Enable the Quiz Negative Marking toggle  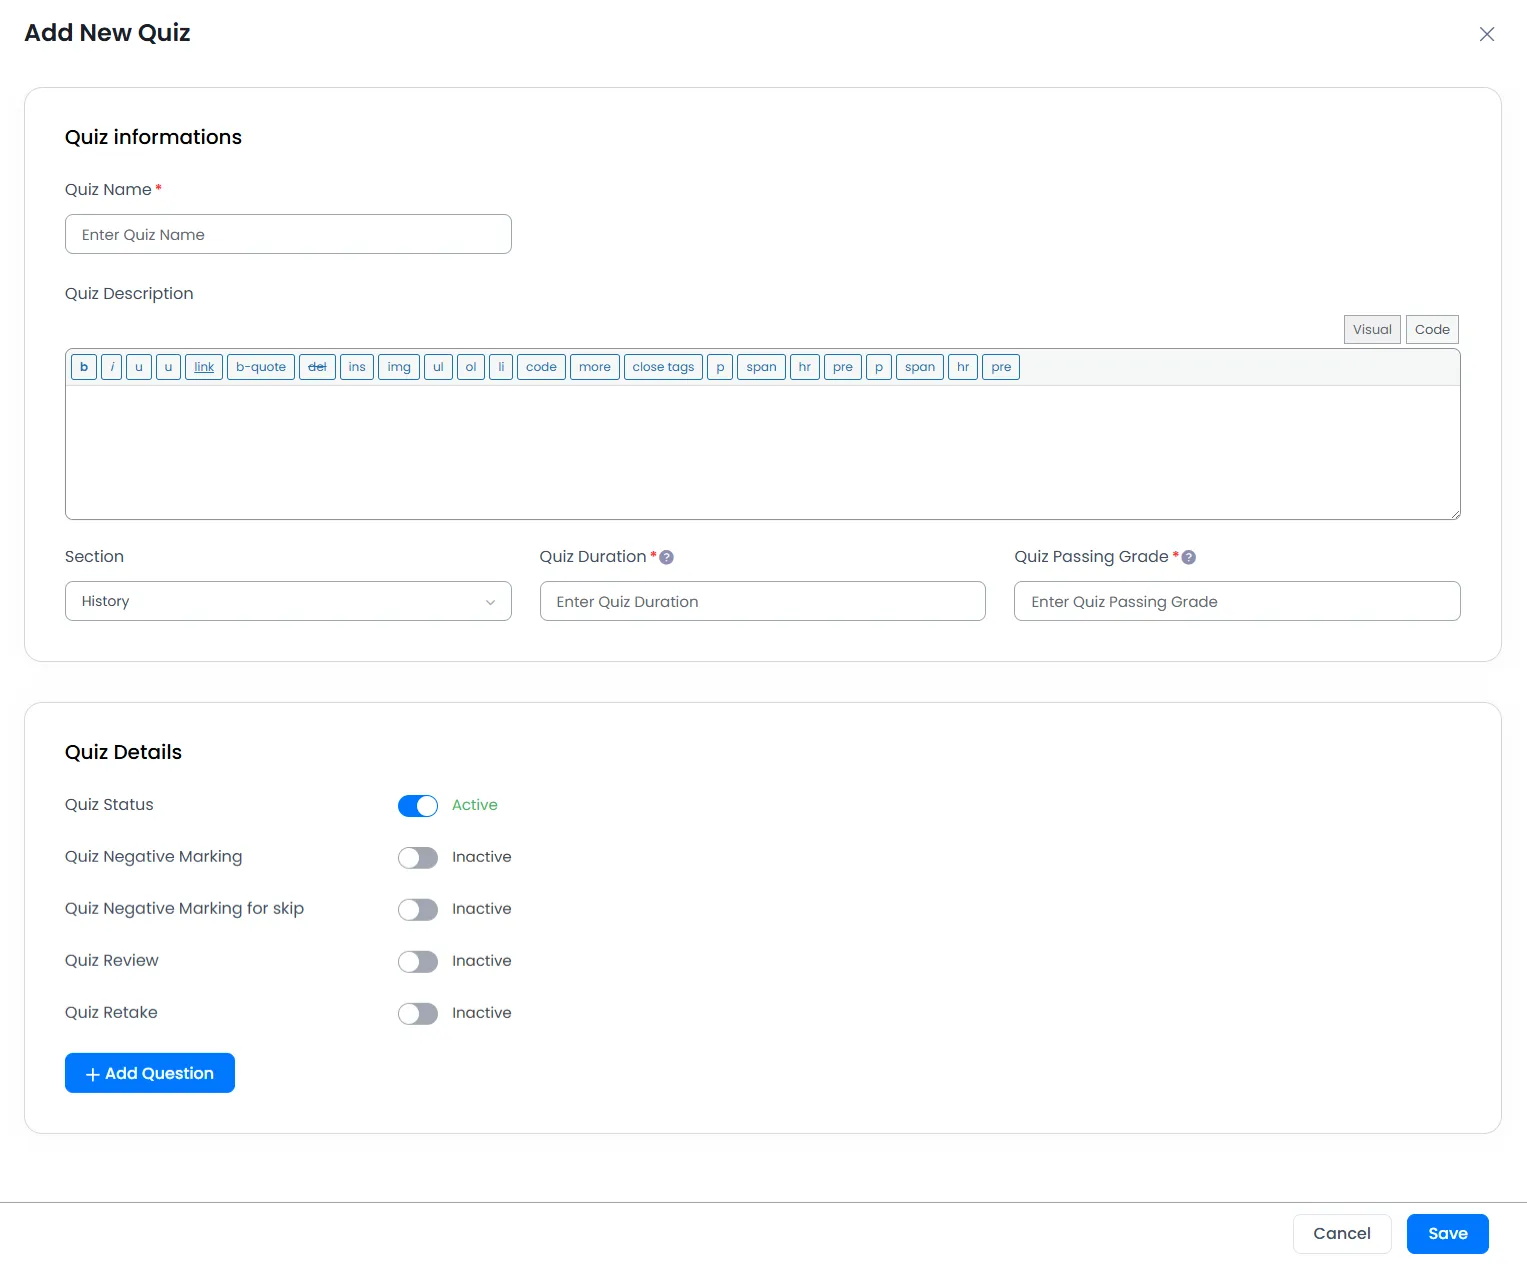418,858
